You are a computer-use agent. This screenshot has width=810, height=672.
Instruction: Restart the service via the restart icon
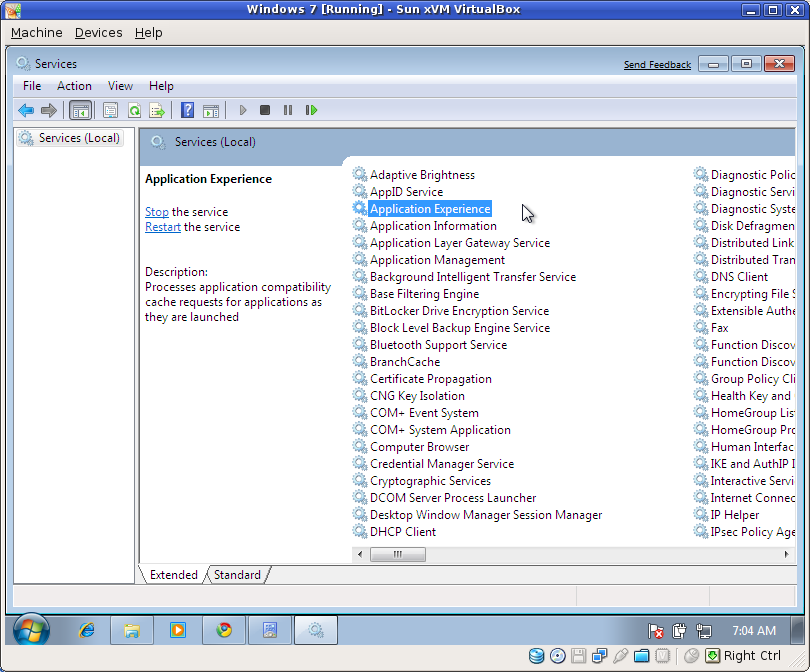[x=311, y=110]
